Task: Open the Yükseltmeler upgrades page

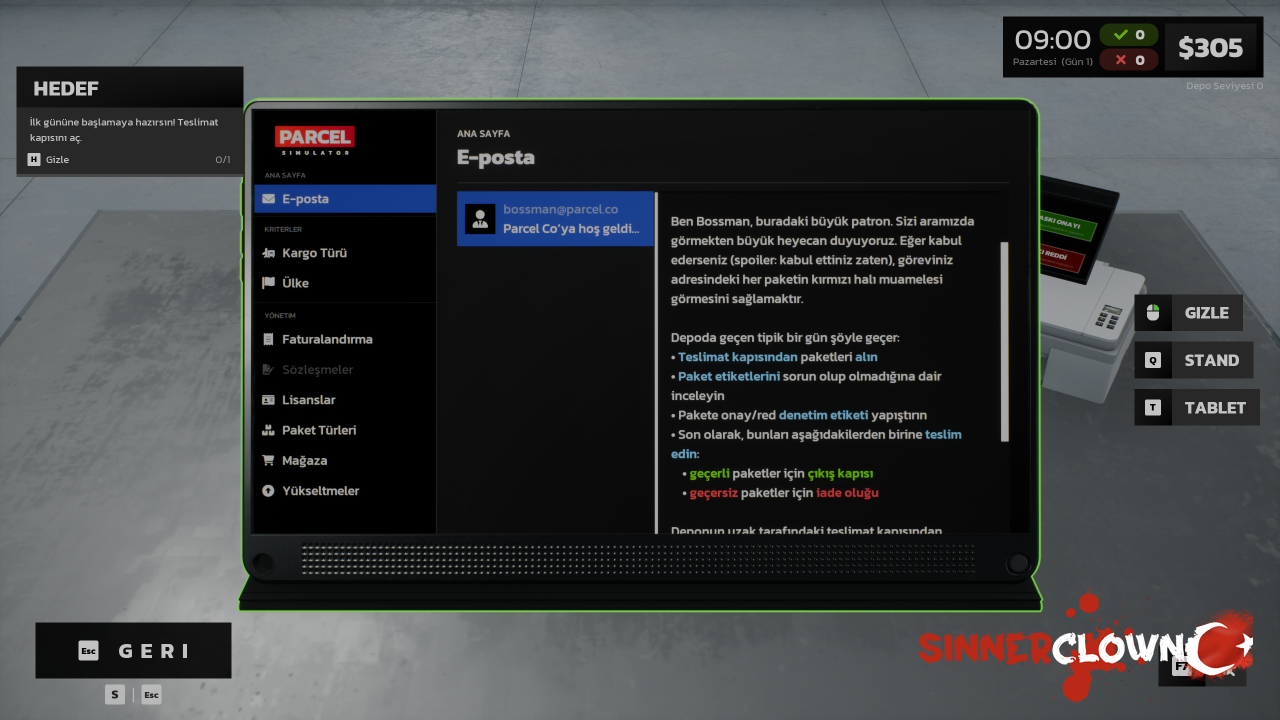Action: click(345, 491)
